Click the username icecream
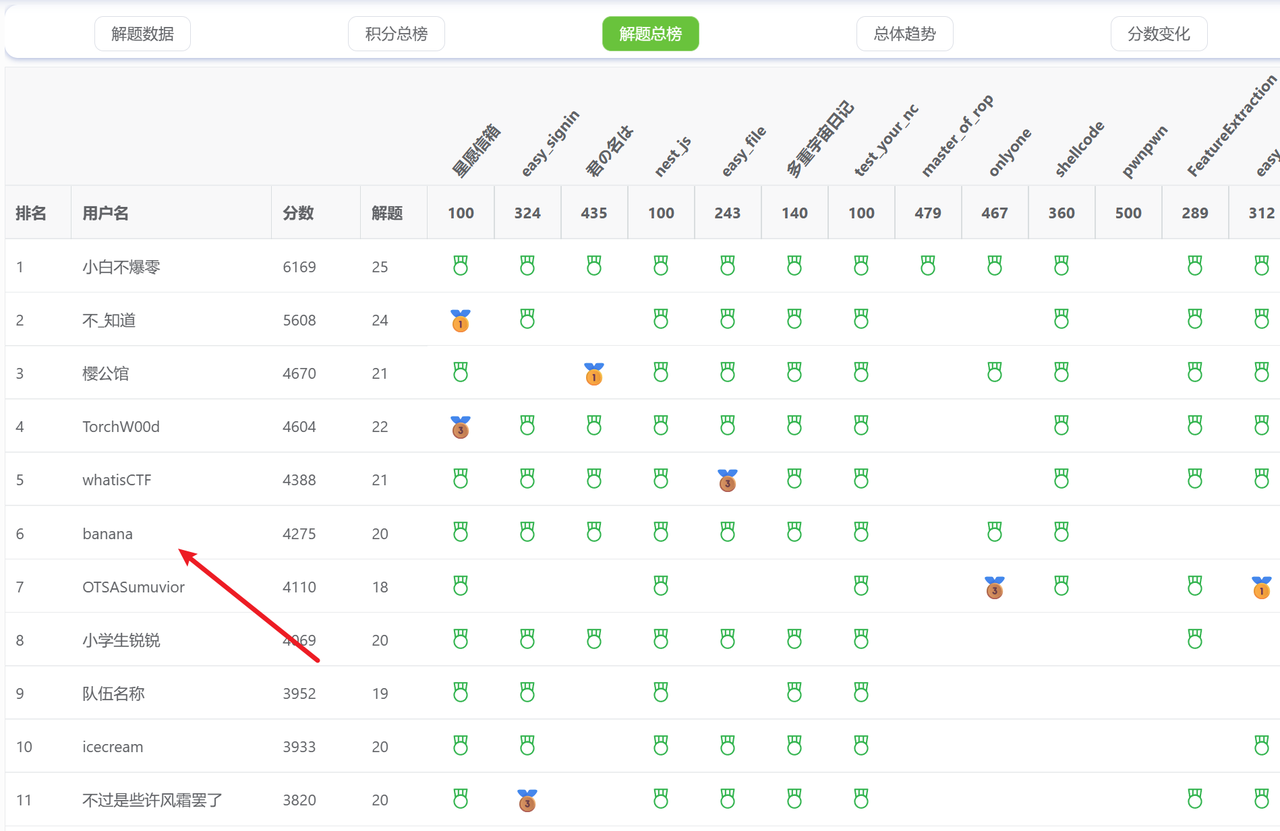The image size is (1280, 831). pos(113,747)
